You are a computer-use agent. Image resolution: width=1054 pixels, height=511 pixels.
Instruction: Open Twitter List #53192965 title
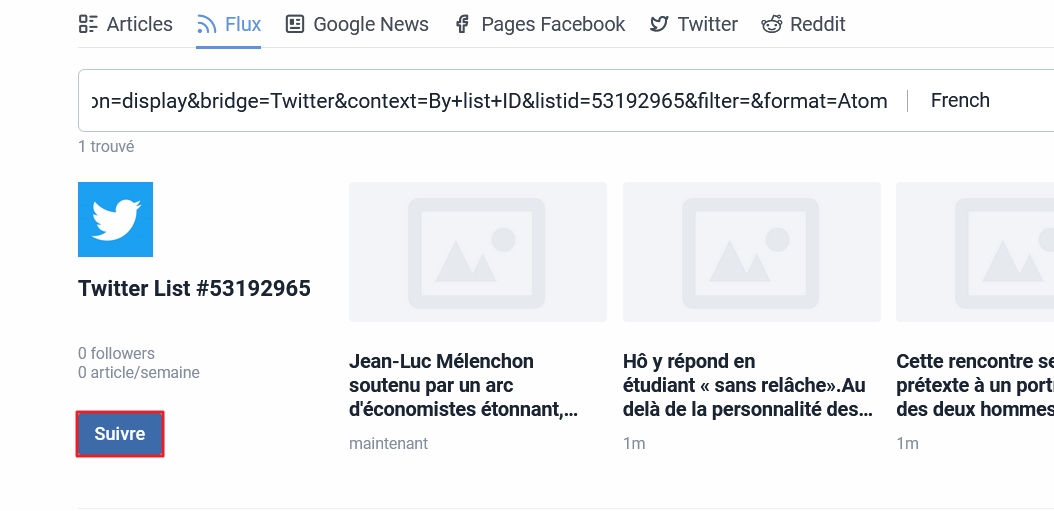(x=194, y=288)
